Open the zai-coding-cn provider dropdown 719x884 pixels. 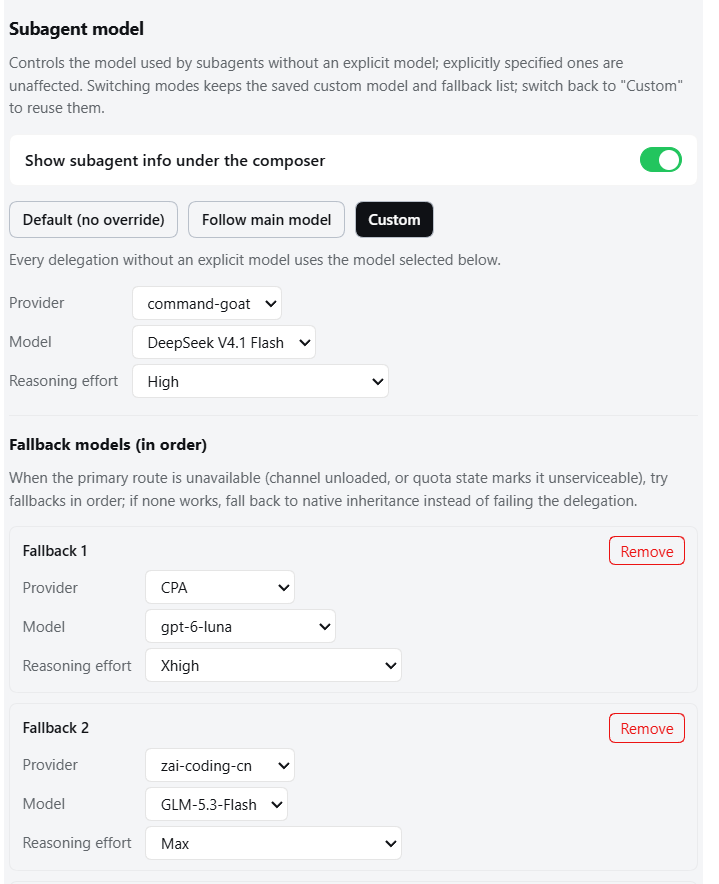tap(220, 765)
